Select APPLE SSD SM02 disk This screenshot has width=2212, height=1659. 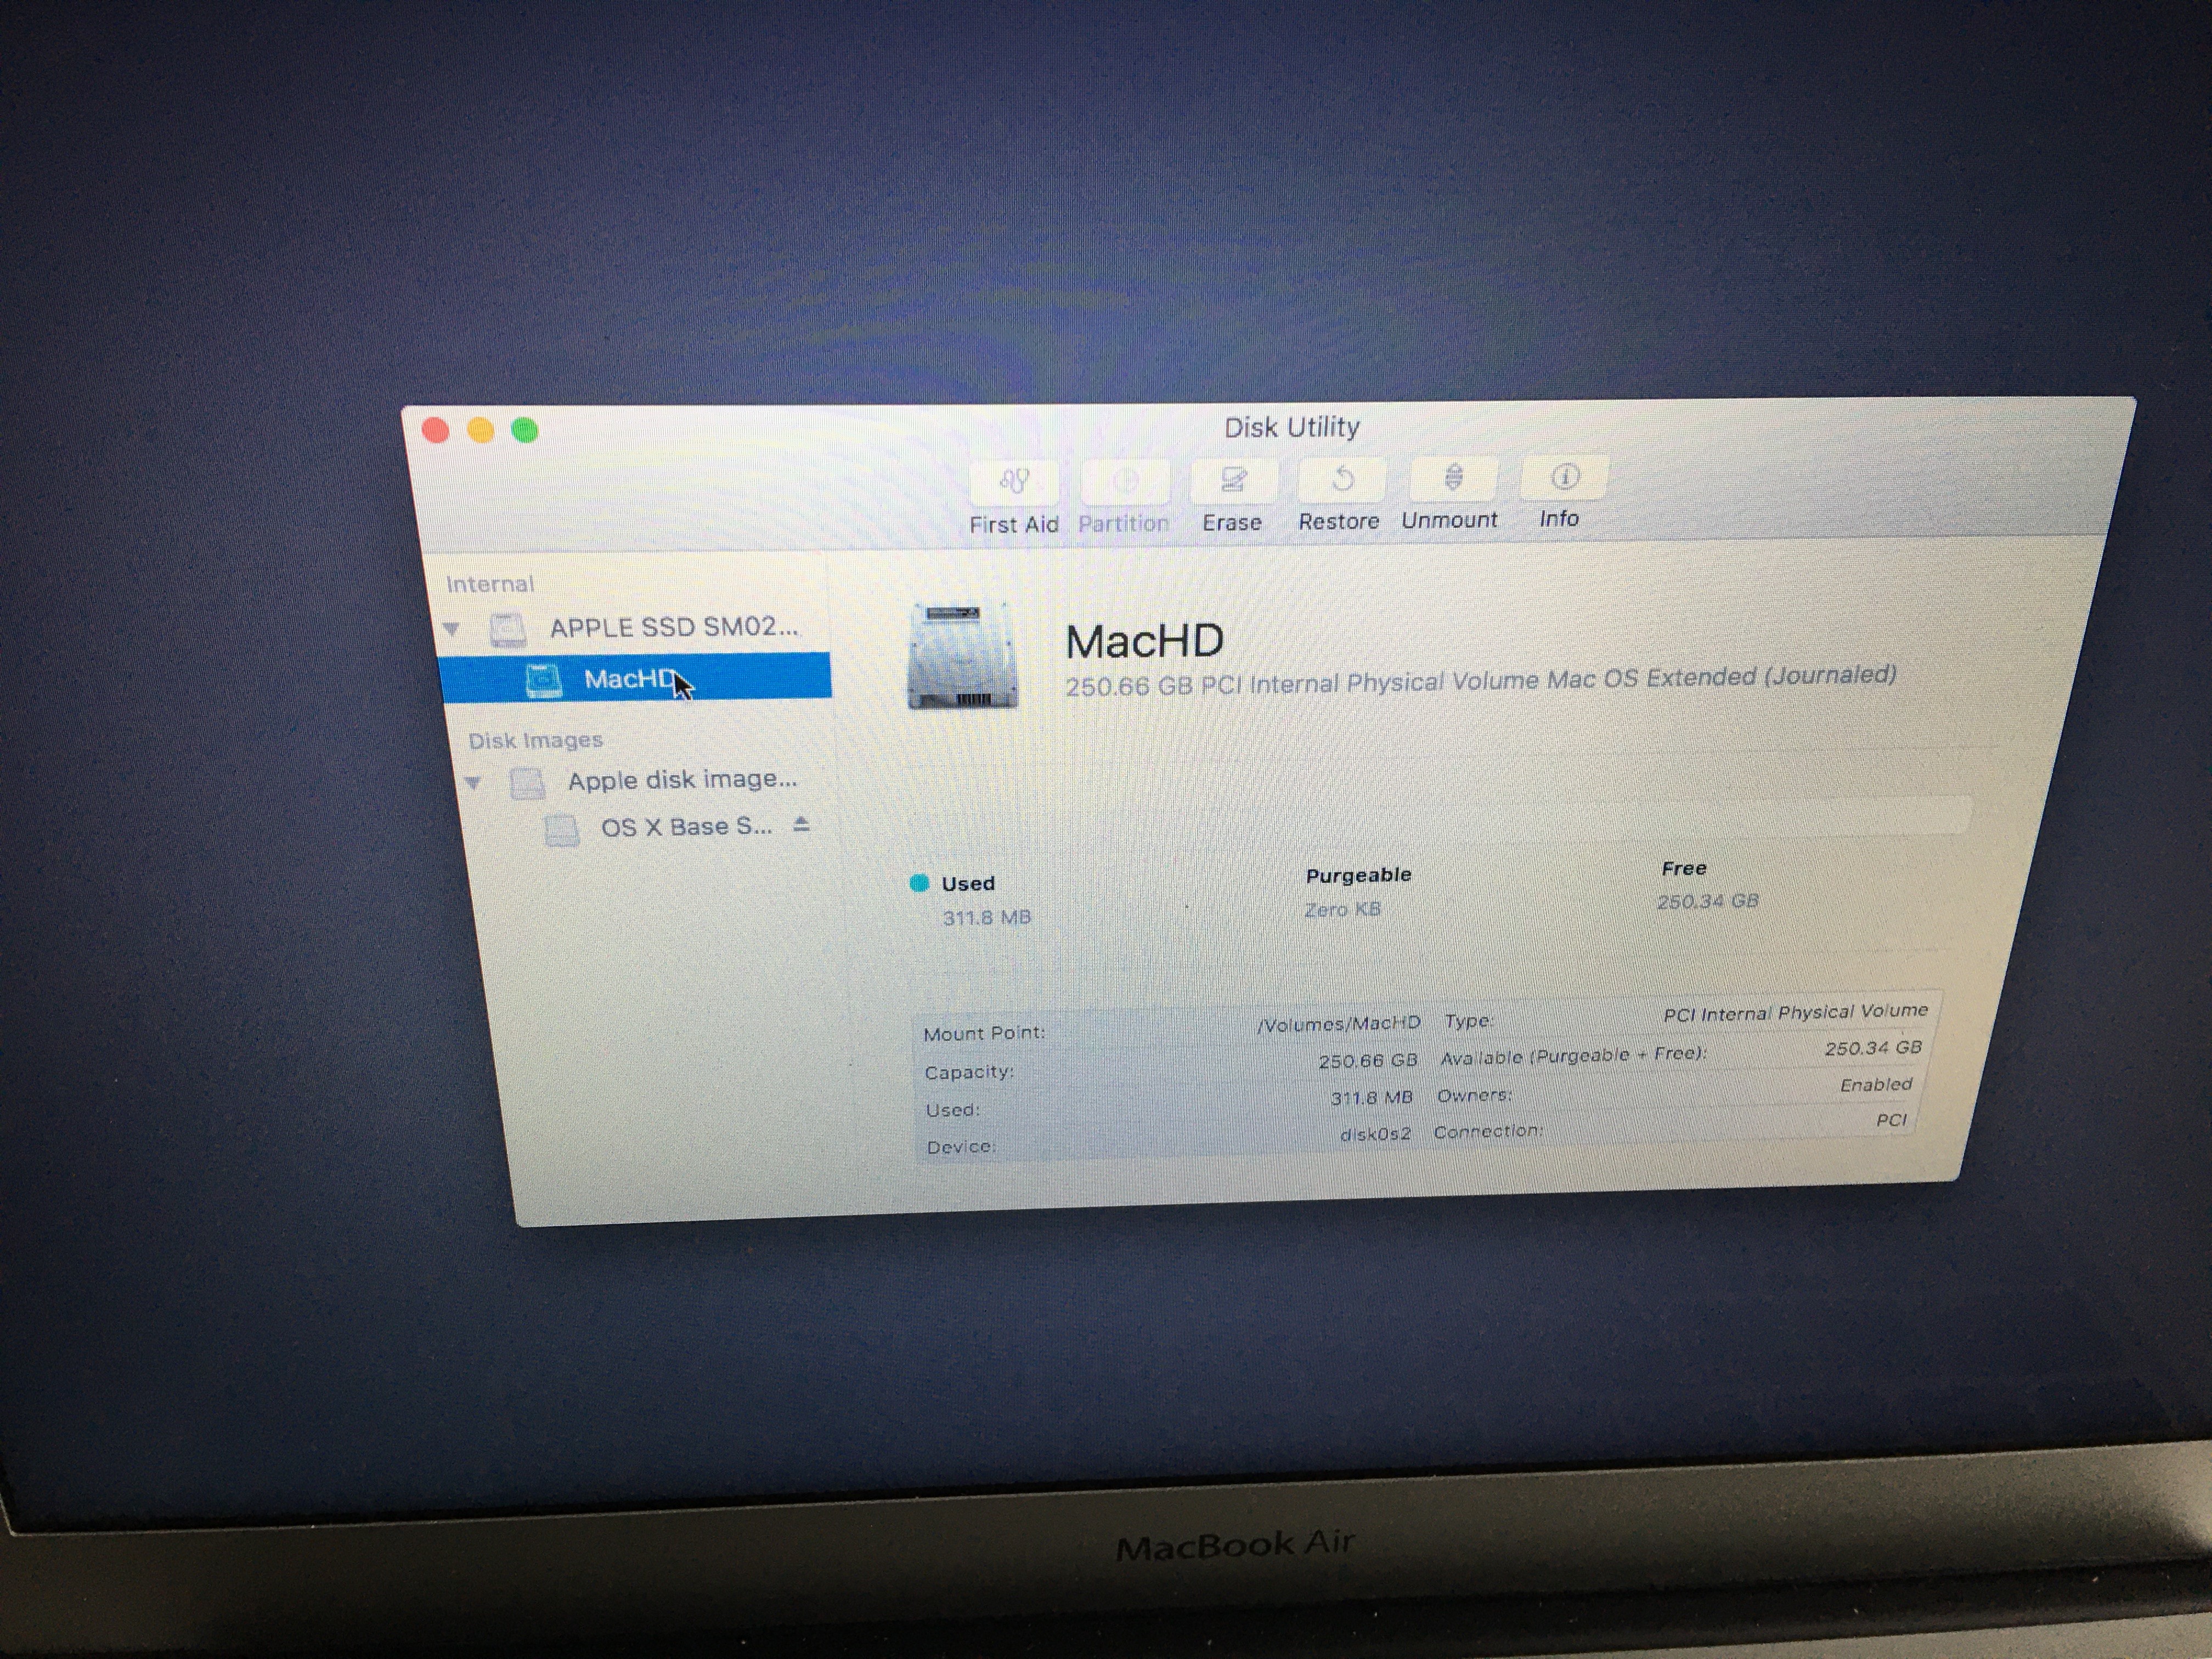[x=672, y=627]
